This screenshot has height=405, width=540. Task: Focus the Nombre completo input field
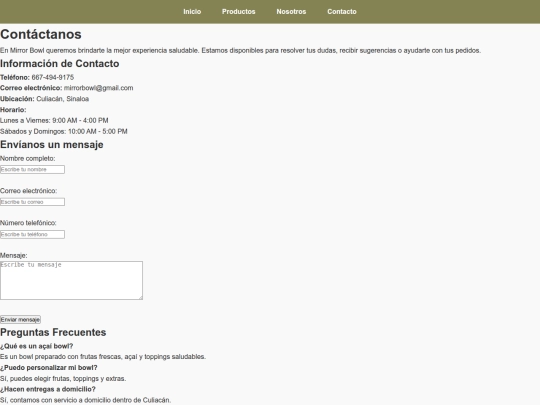click(32, 169)
